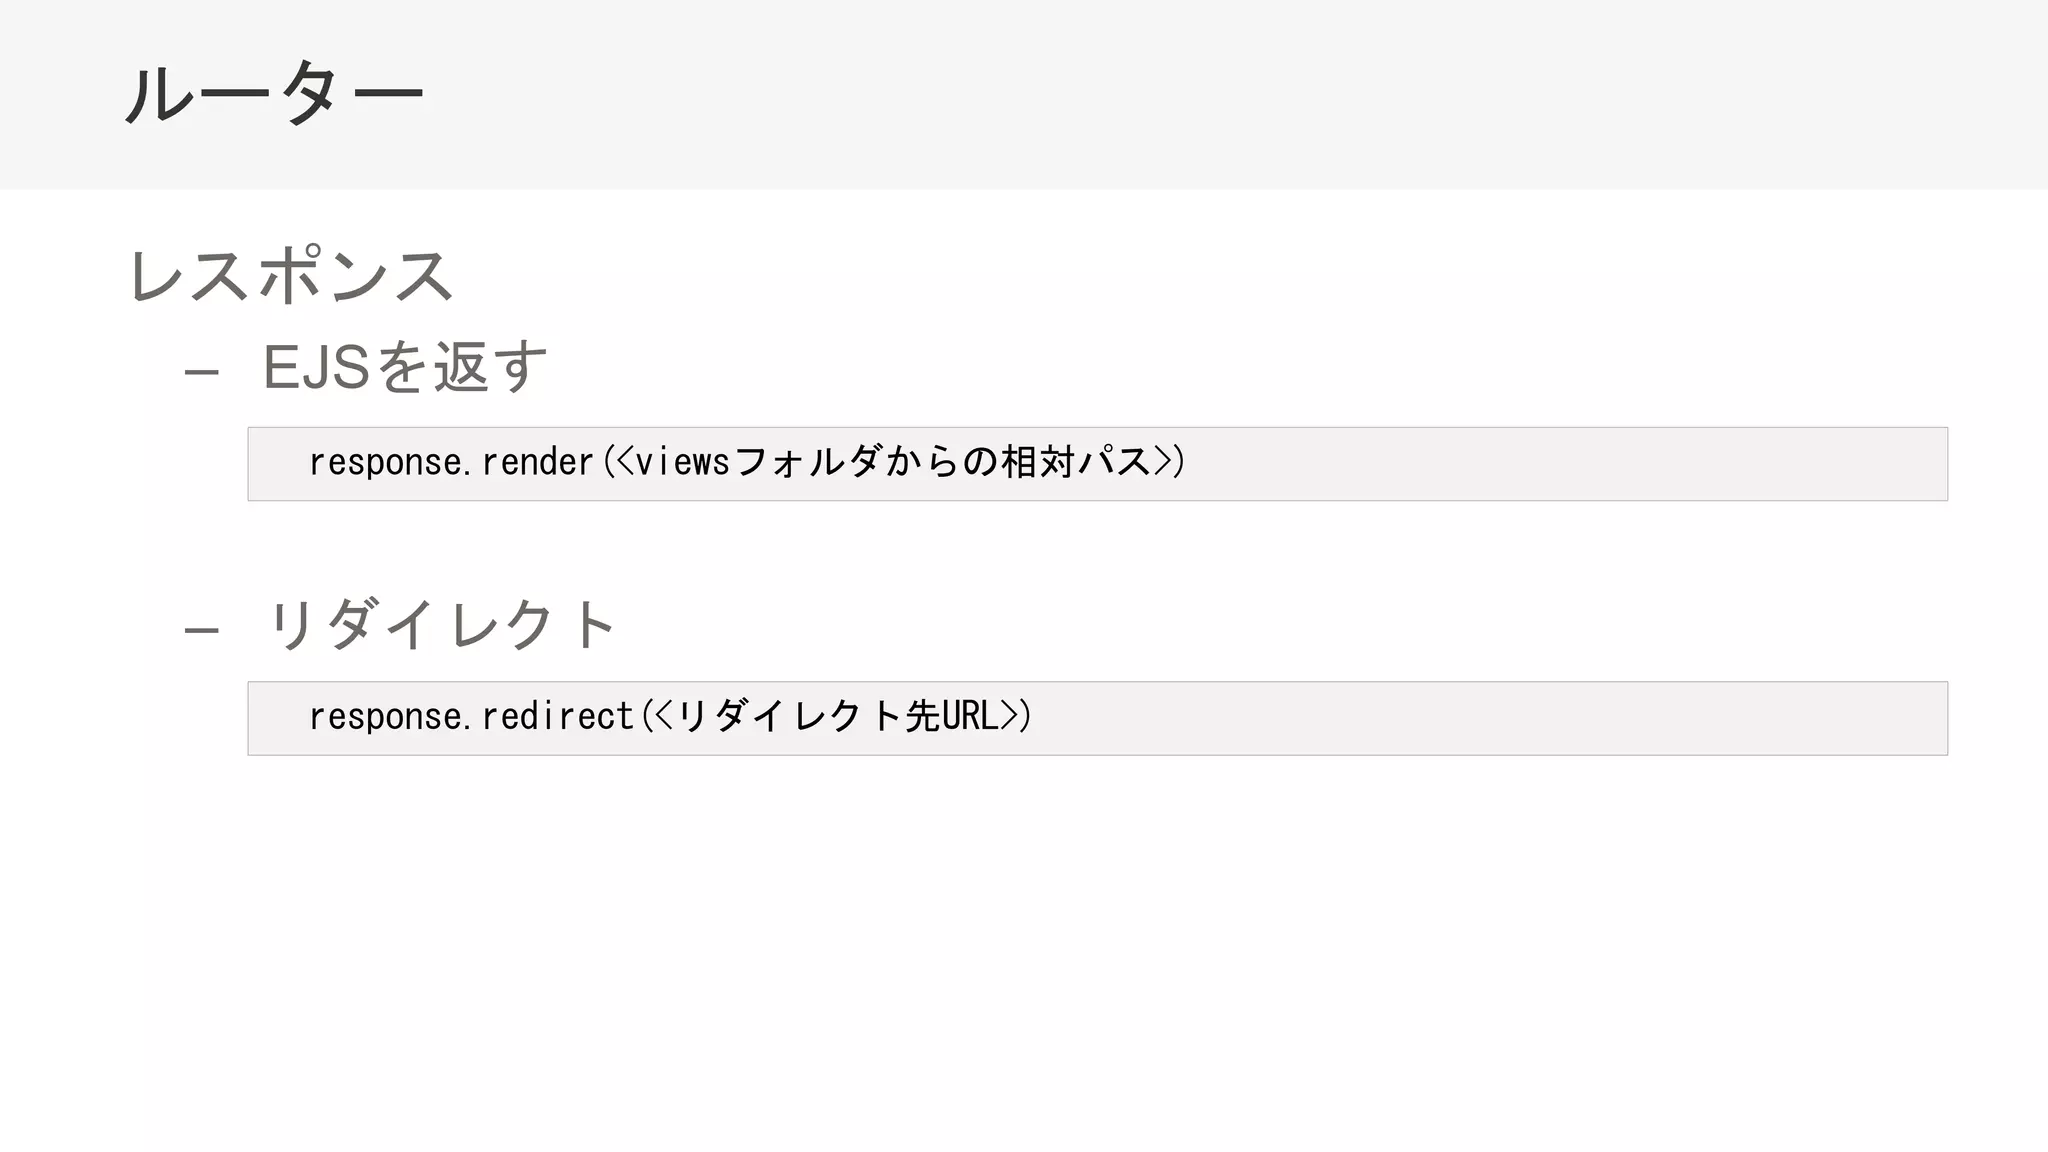Click the EJSを返す bullet text

click(x=404, y=367)
